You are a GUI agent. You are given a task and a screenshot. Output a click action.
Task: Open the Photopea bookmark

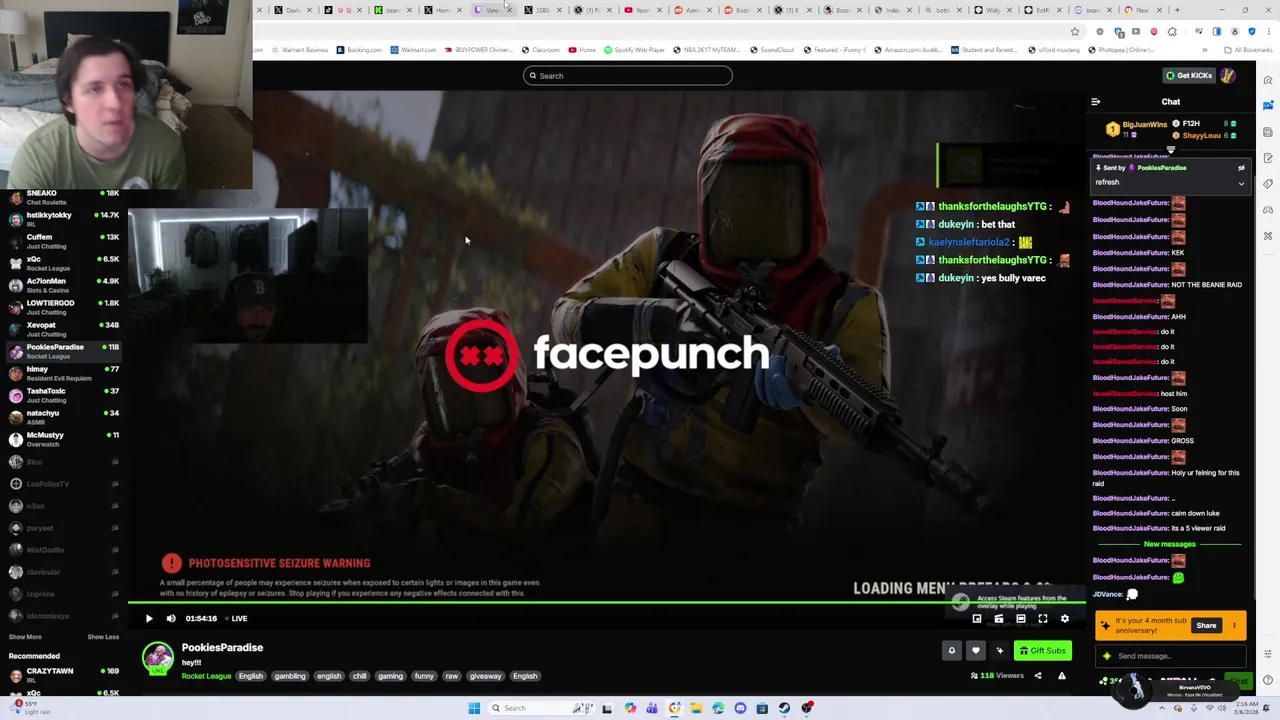point(1122,50)
